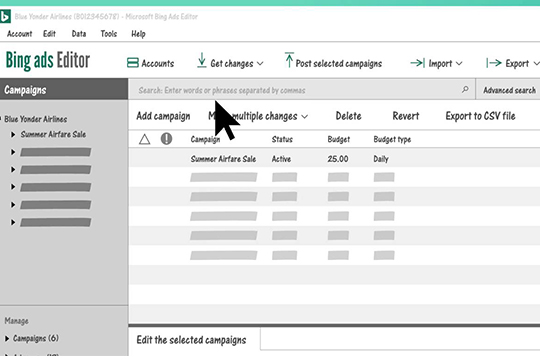
Task: Select Blue Yonder Airlines account in tree
Action: (x=36, y=119)
